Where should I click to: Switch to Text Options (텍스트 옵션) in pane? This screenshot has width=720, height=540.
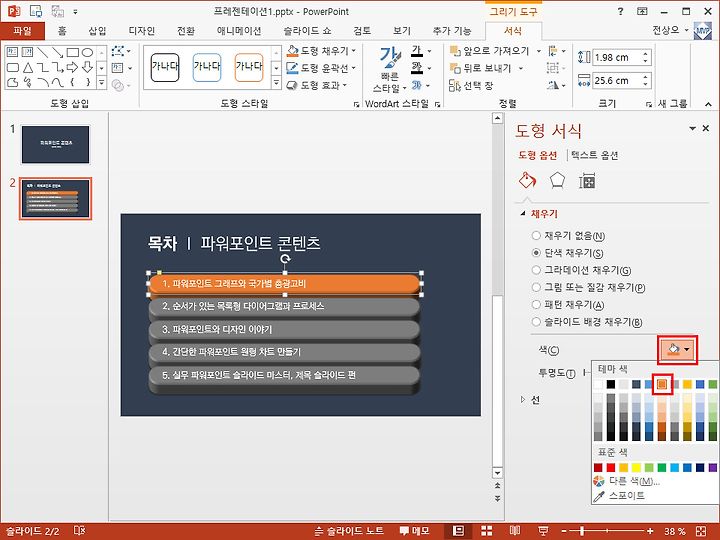(x=595, y=155)
